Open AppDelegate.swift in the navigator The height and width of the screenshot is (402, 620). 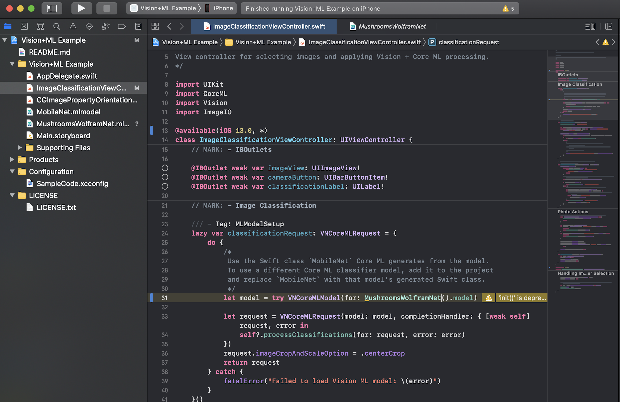click(68, 76)
